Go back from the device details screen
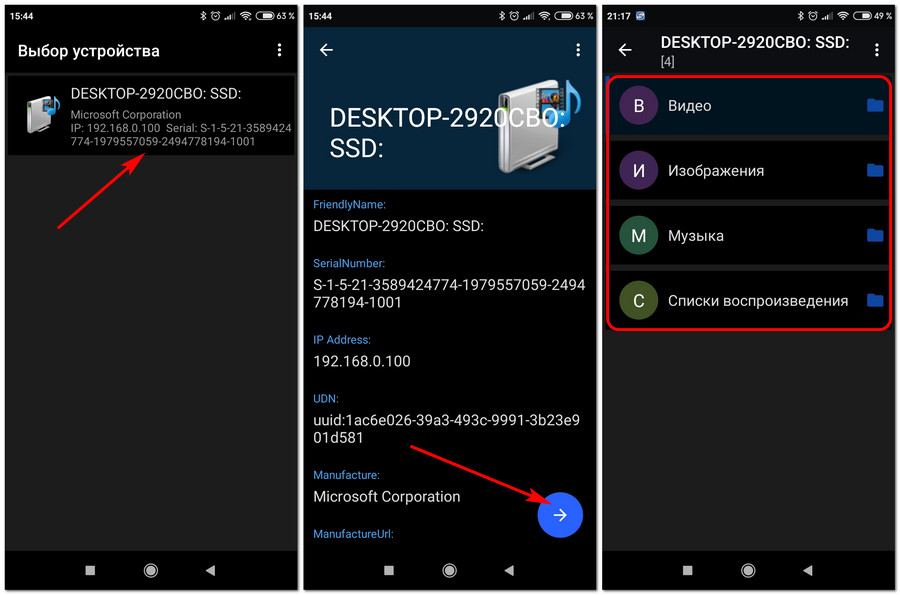This screenshot has width=900, height=595. pyautogui.click(x=326, y=50)
